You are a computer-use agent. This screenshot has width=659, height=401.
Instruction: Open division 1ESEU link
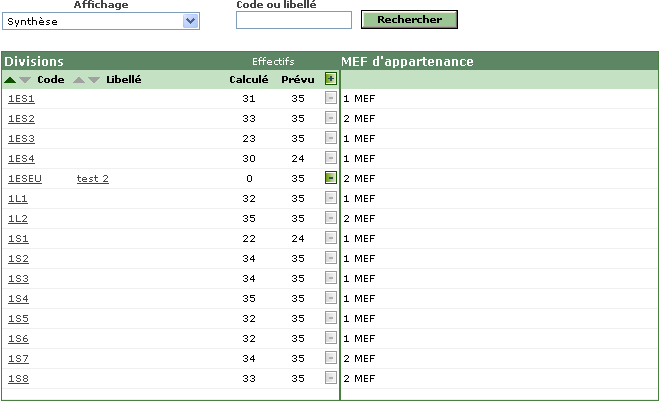(25, 179)
